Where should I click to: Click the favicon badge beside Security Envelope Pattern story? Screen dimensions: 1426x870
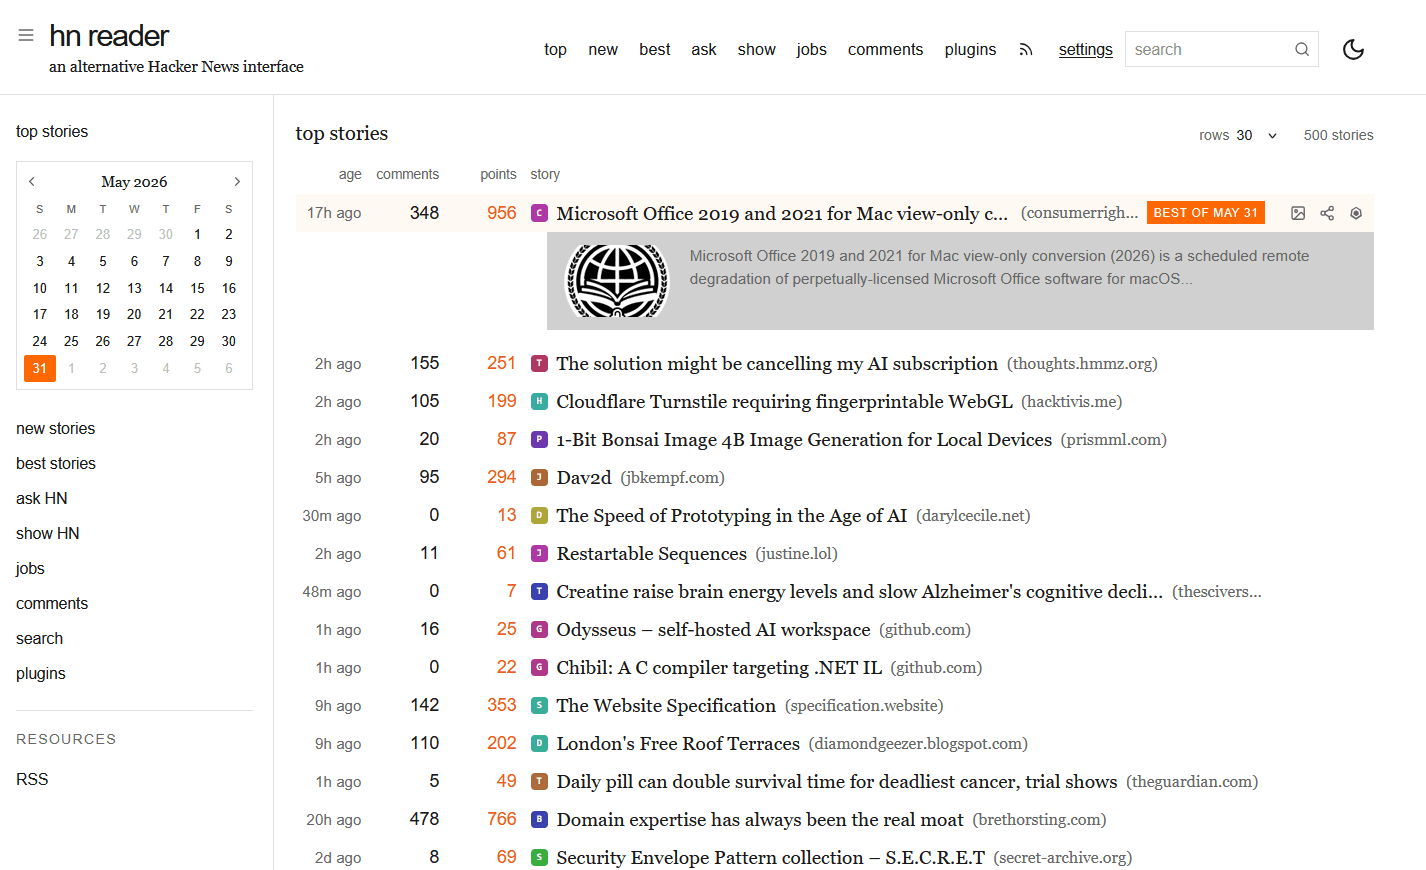(539, 857)
